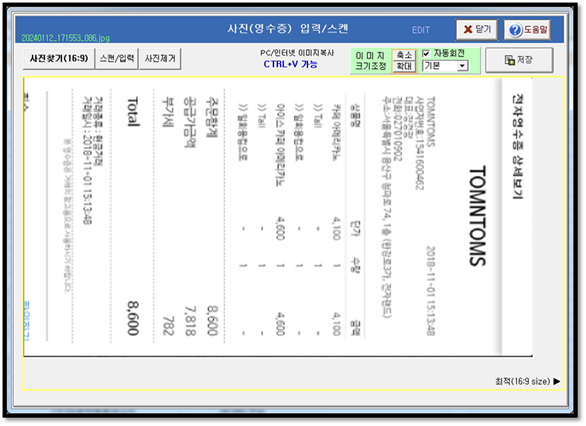This screenshot has width=586, height=426.
Task: Expand the 기본 dropdown arrow
Action: [x=462, y=66]
